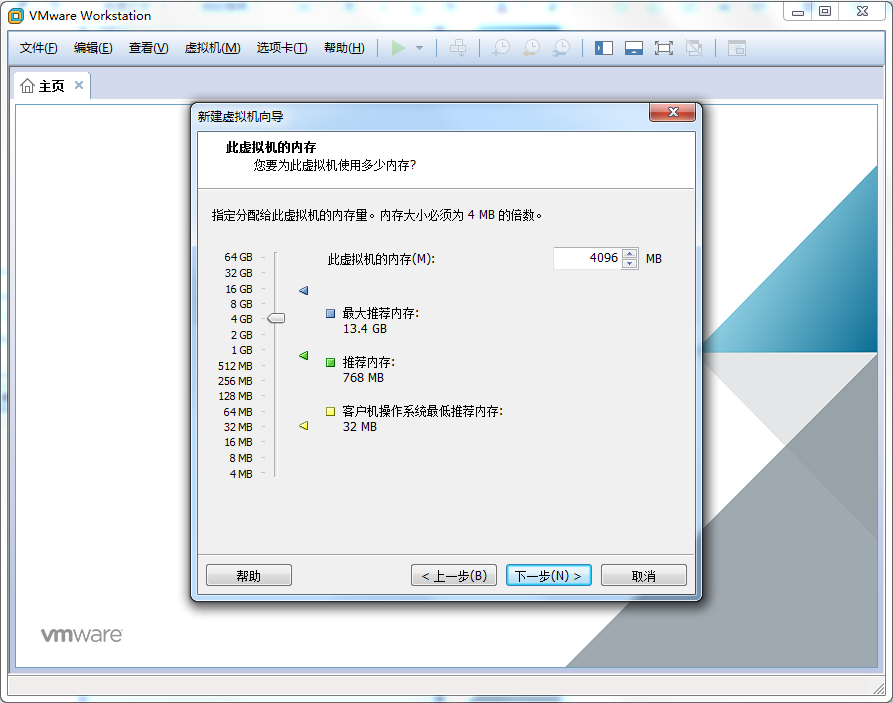Toggle the library sidebar panel icon
Viewport: 893px width, 703px height.
point(604,48)
